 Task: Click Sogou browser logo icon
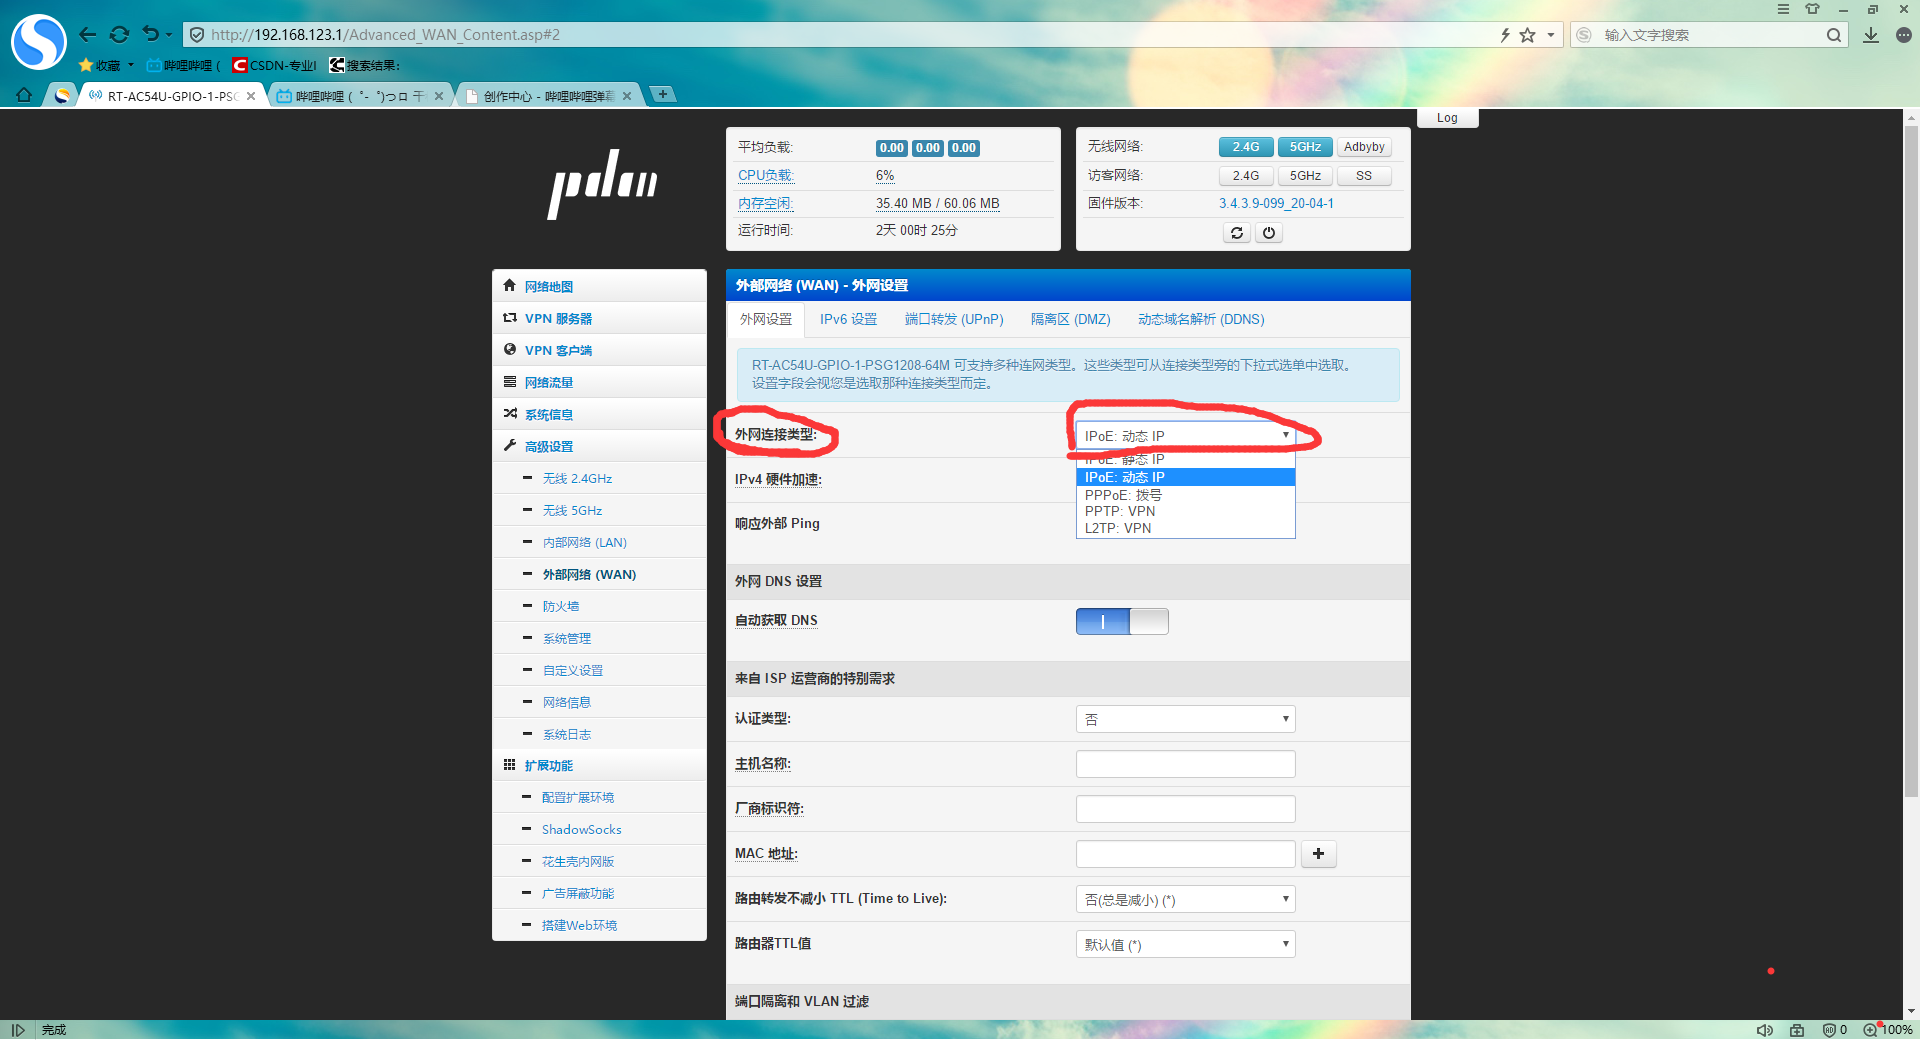tap(38, 41)
